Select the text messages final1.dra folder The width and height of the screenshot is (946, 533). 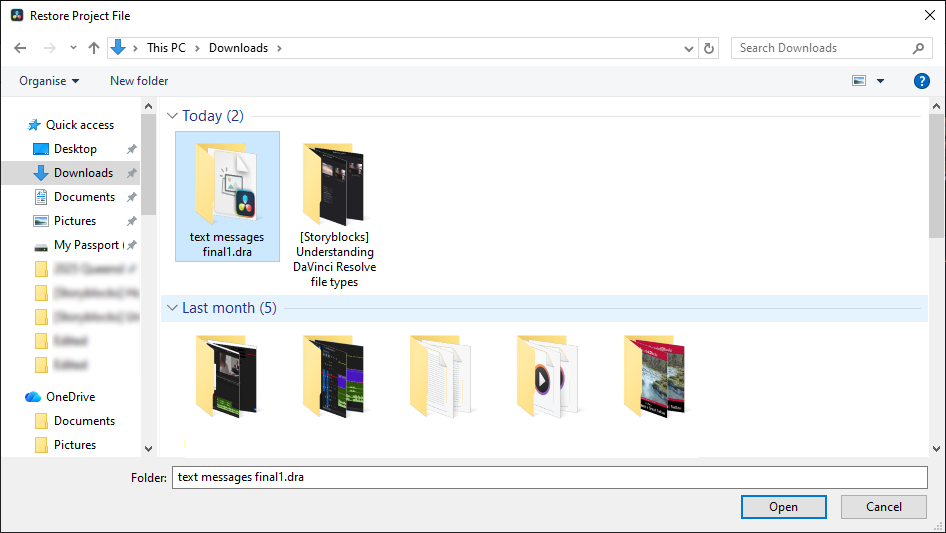(227, 197)
